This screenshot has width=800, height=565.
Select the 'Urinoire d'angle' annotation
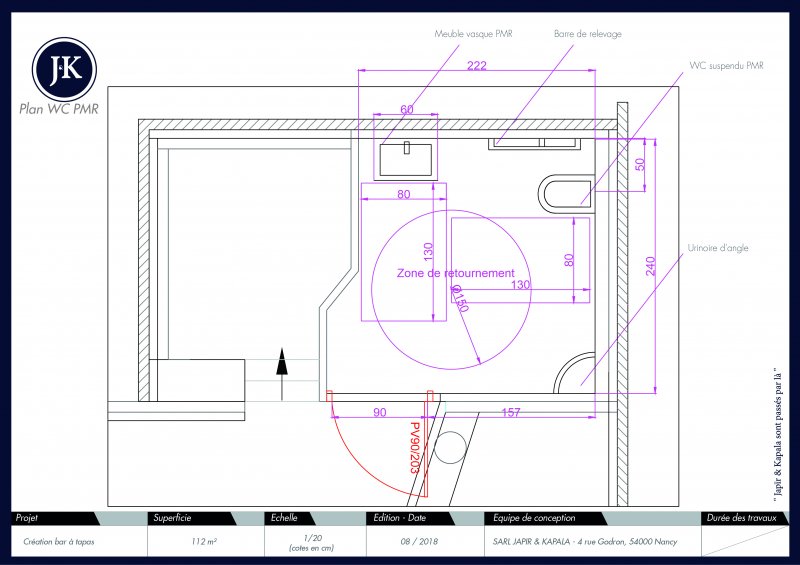[718, 248]
